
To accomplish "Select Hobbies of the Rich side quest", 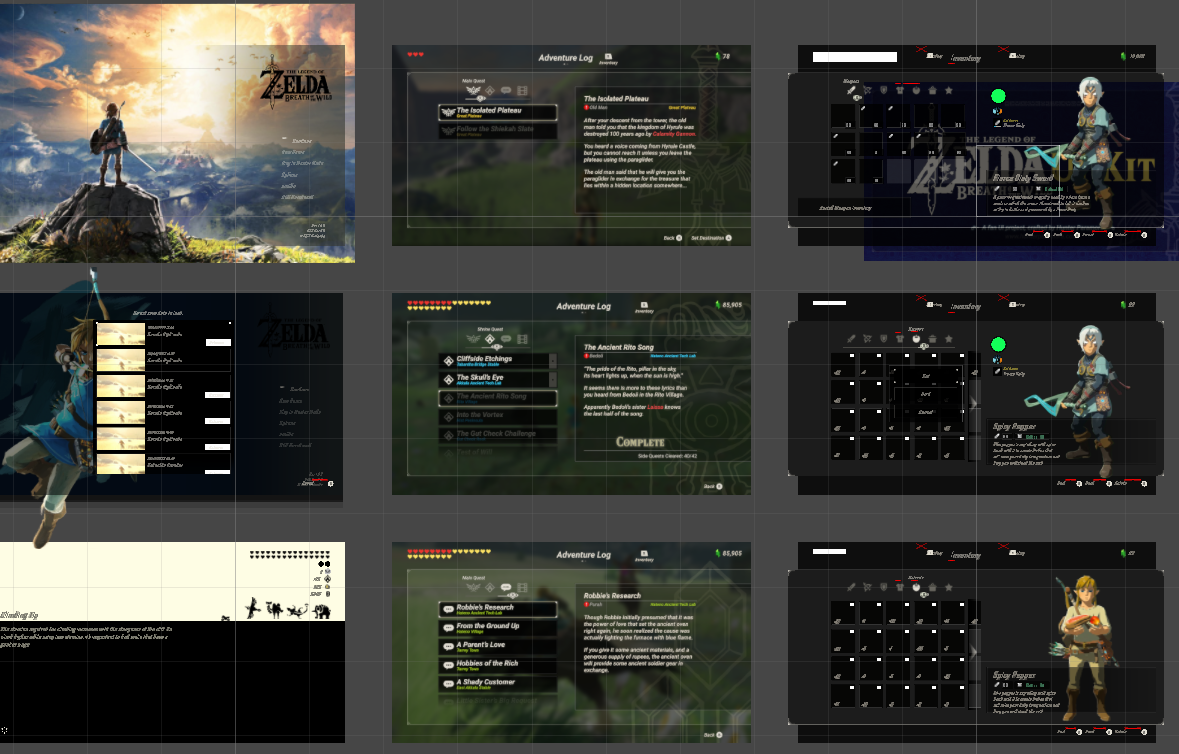I will click(498, 665).
